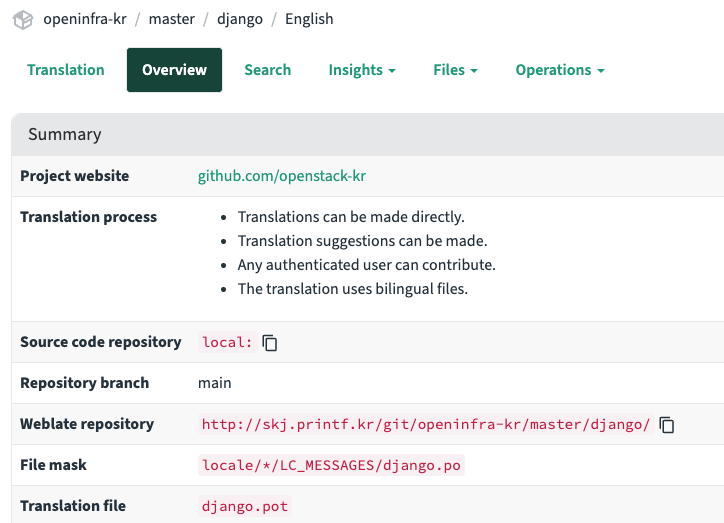Select the locale/*/LC_MESSAGES/django.po file mask
This screenshot has width=724, height=523.
(331, 465)
